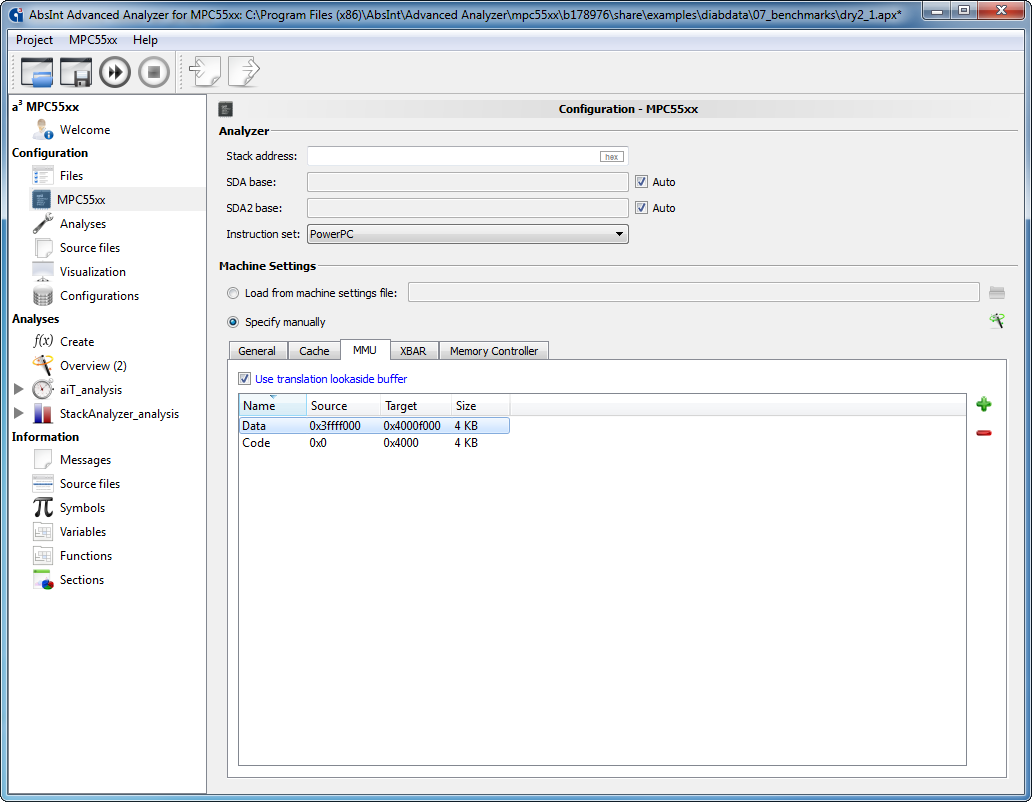Open Files configuration page

coord(71,176)
